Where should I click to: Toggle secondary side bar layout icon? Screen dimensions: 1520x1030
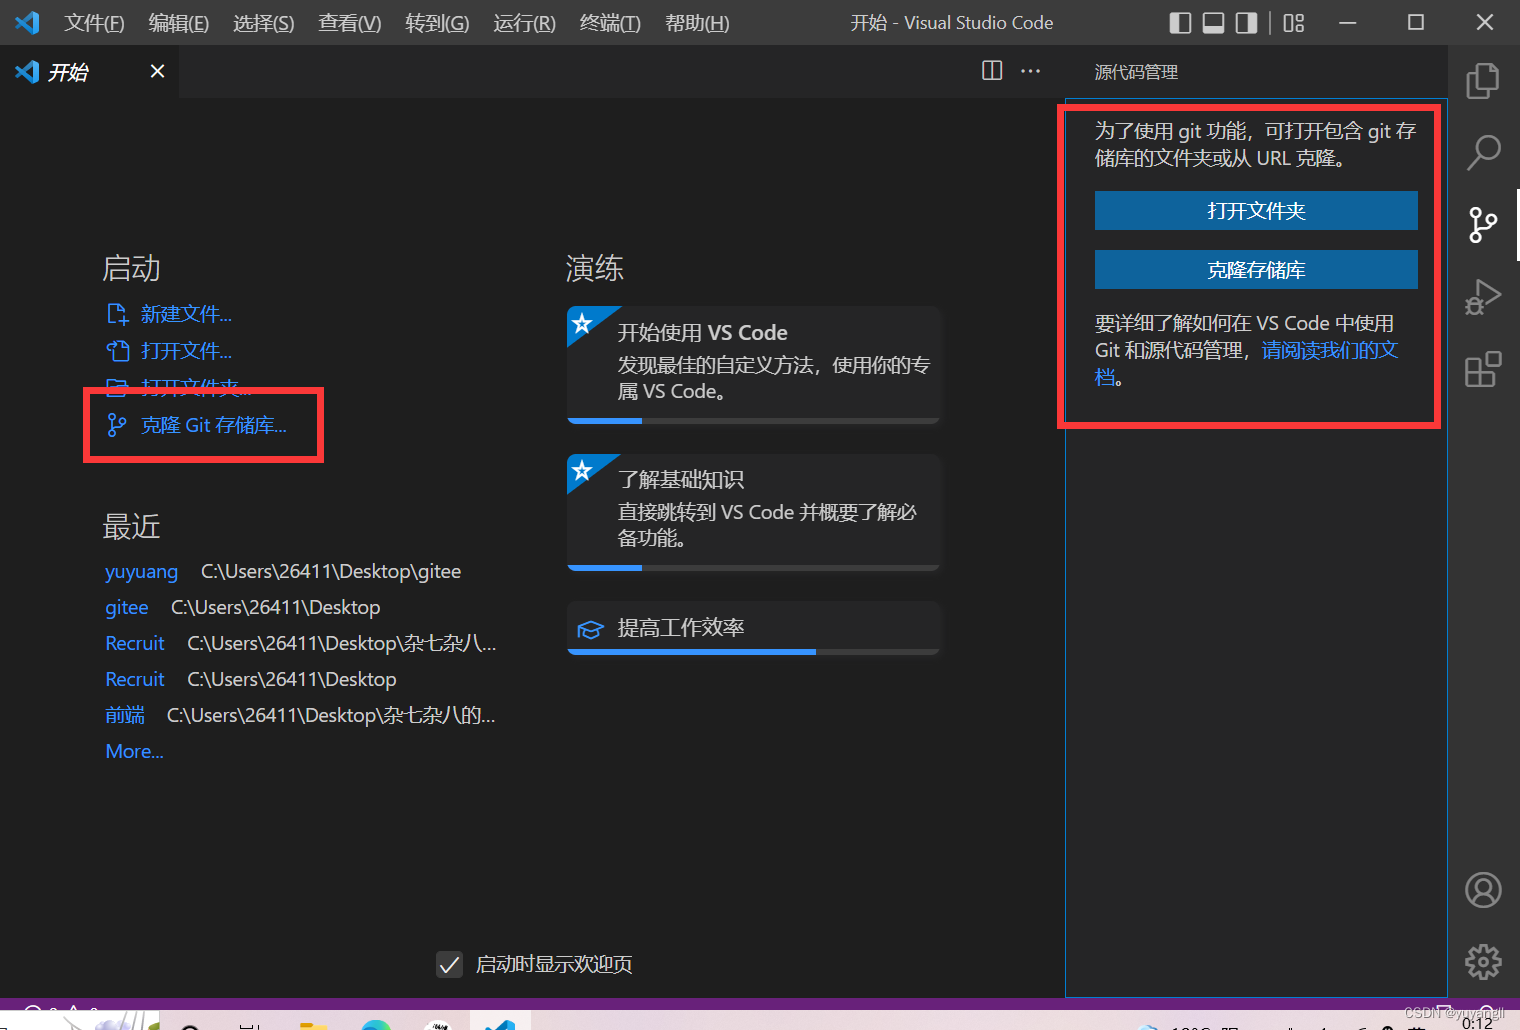click(1246, 23)
